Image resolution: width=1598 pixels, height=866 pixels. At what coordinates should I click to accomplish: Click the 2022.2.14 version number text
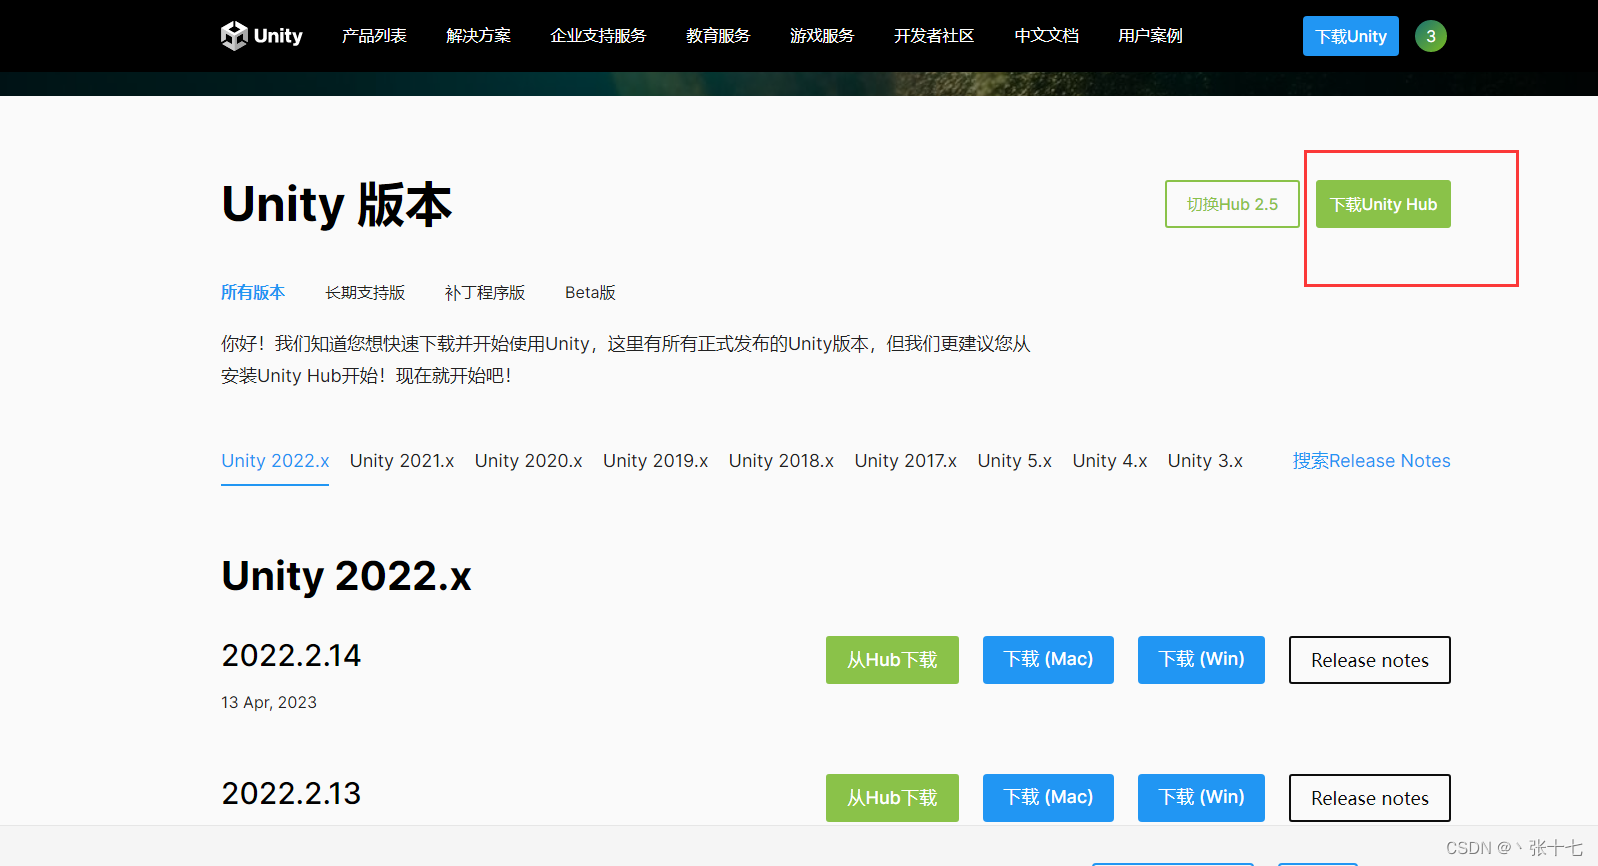(291, 656)
